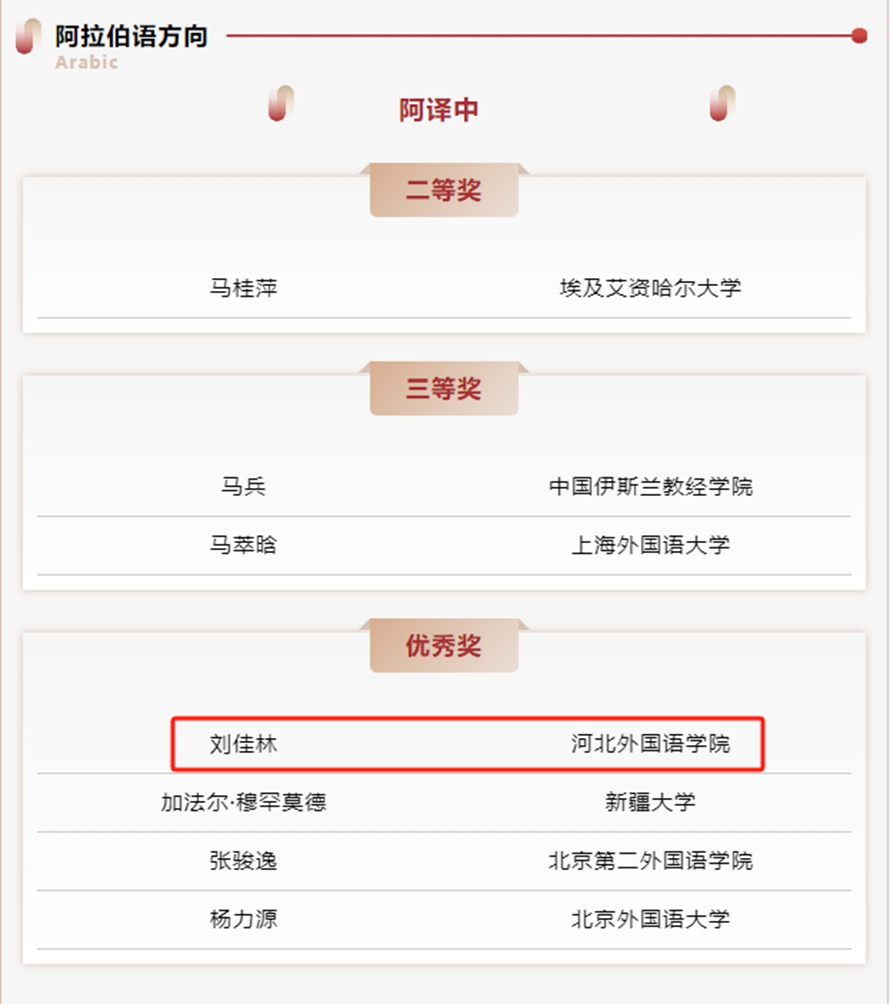Click the capsule icon right of 阿译中
The image size is (890, 1004).
coord(722,103)
